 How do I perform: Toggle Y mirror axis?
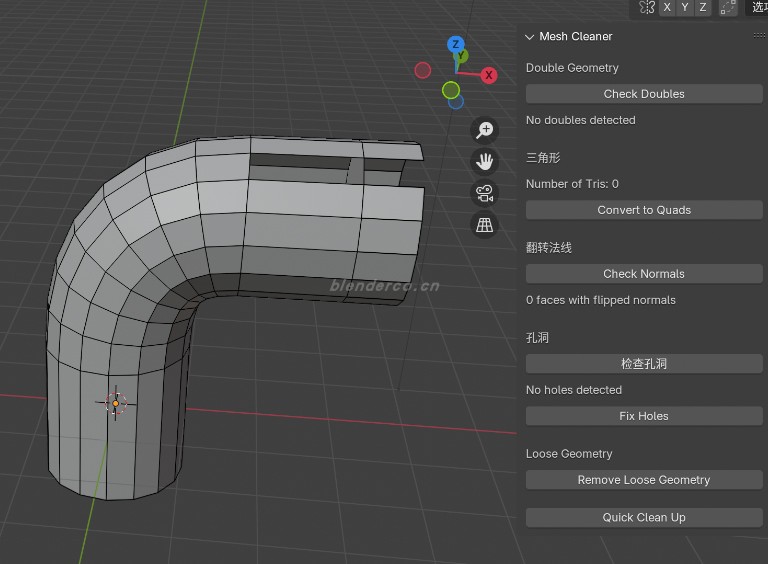685,7
